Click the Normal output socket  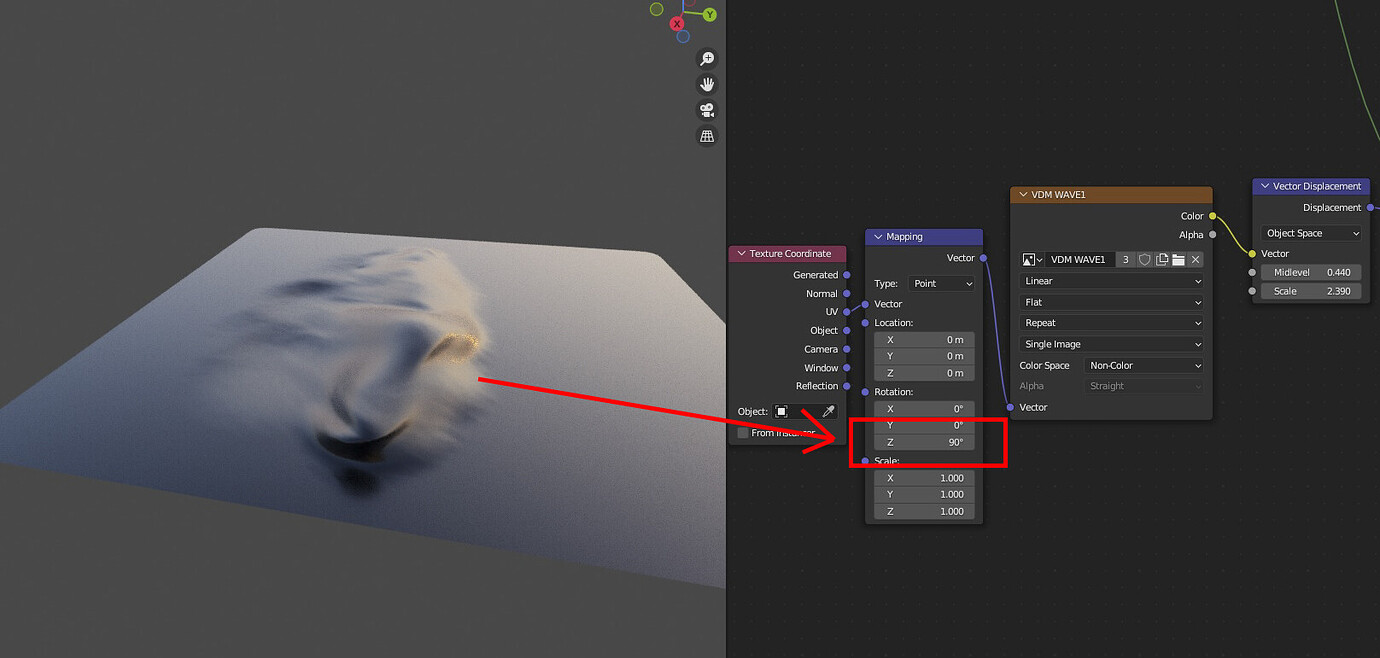(847, 294)
